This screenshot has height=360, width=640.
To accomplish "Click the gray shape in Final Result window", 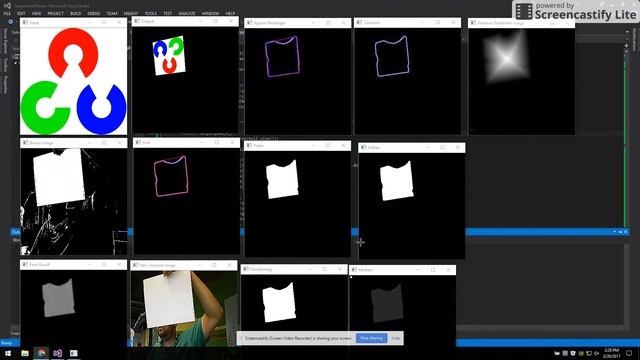I will pyautogui.click(x=58, y=298).
